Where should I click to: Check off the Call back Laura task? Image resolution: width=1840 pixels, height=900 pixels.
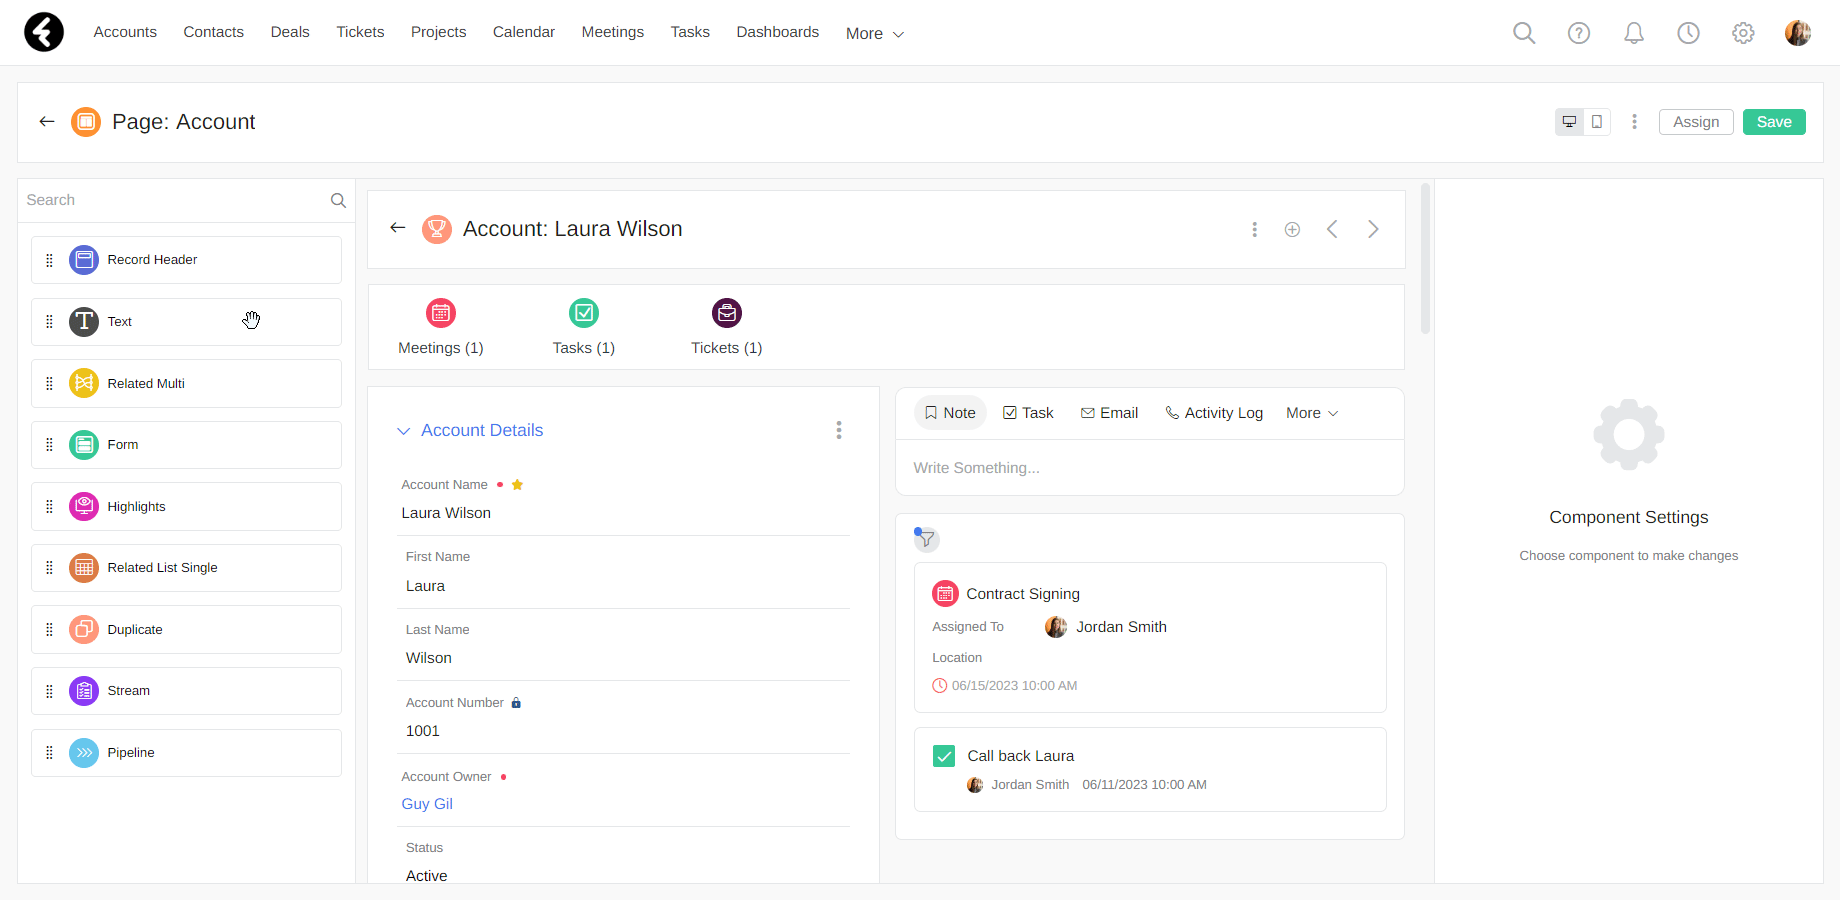(944, 756)
